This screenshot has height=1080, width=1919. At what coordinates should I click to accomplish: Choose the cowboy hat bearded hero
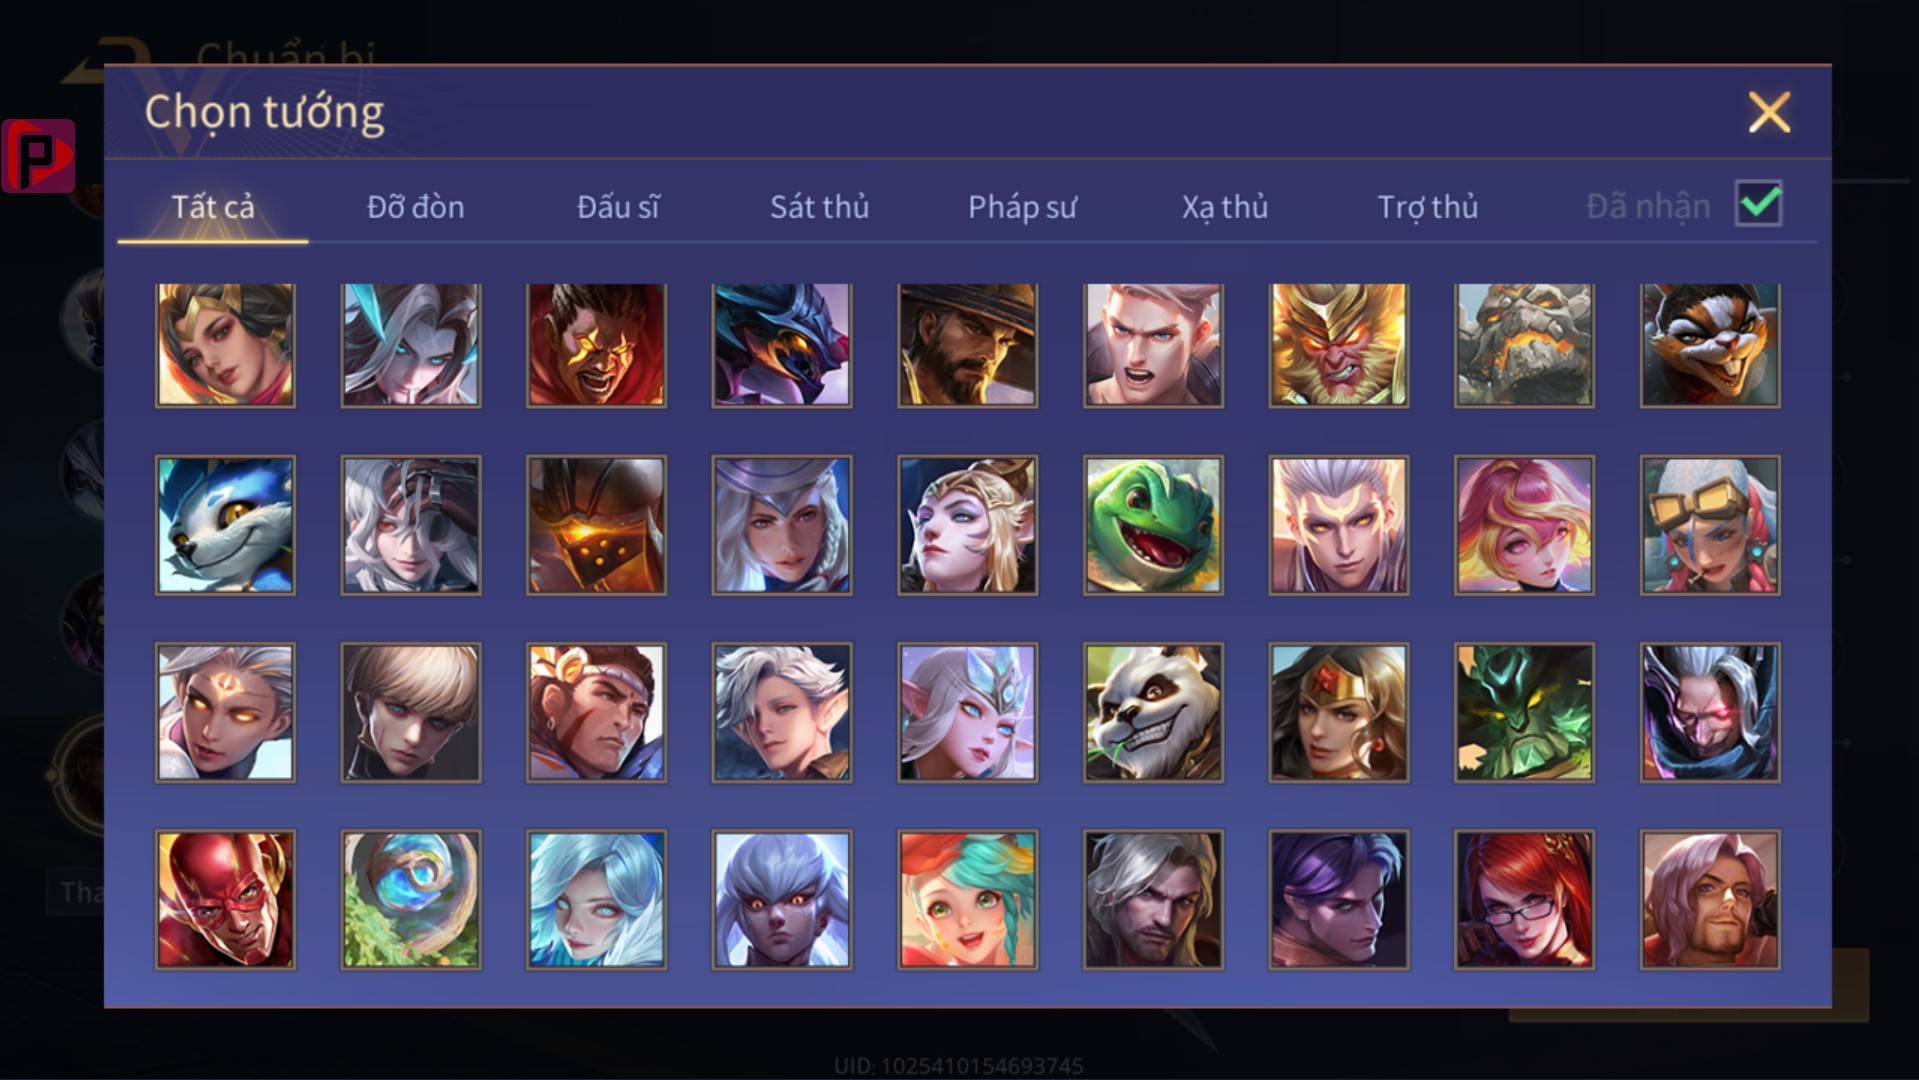coord(967,344)
